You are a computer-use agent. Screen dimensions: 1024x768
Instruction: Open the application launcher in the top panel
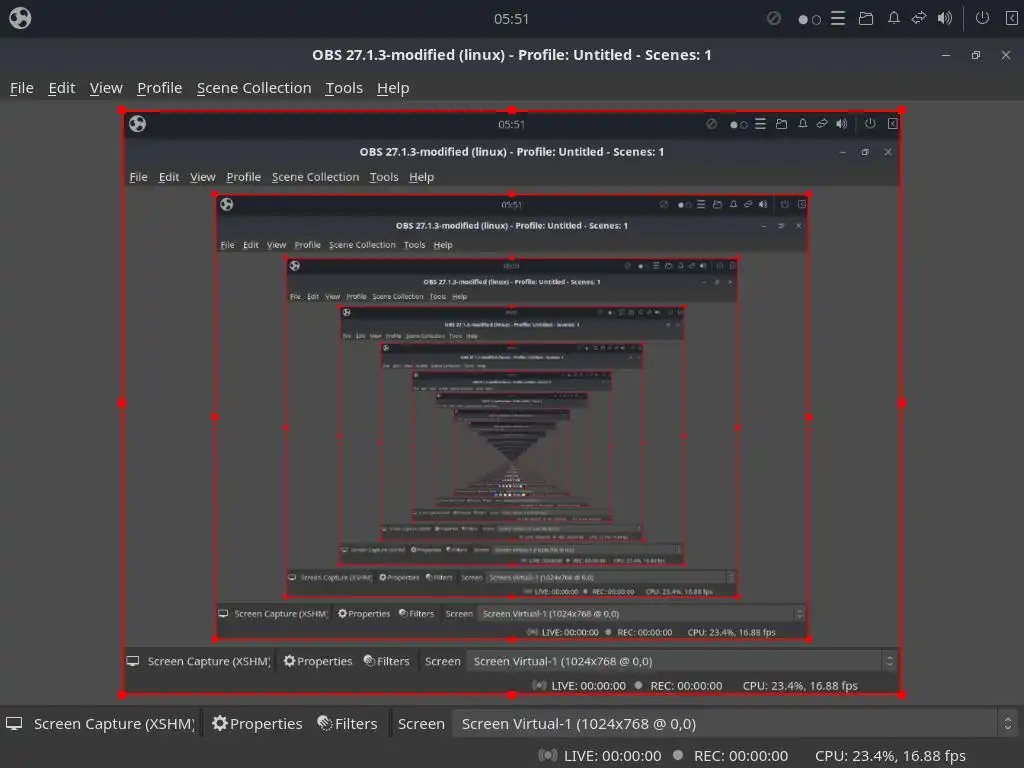click(20, 18)
